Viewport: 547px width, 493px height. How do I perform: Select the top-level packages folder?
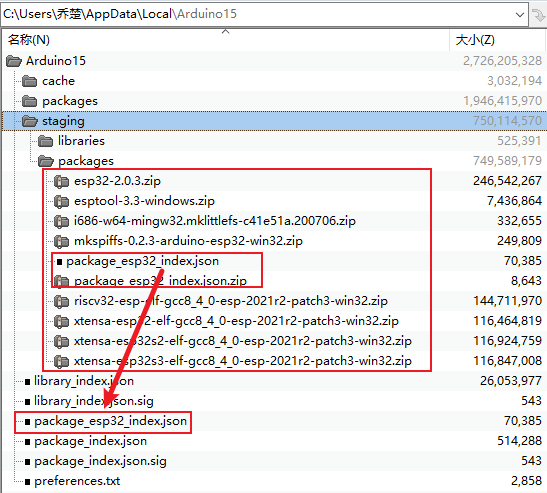pyautogui.click(x=70, y=101)
